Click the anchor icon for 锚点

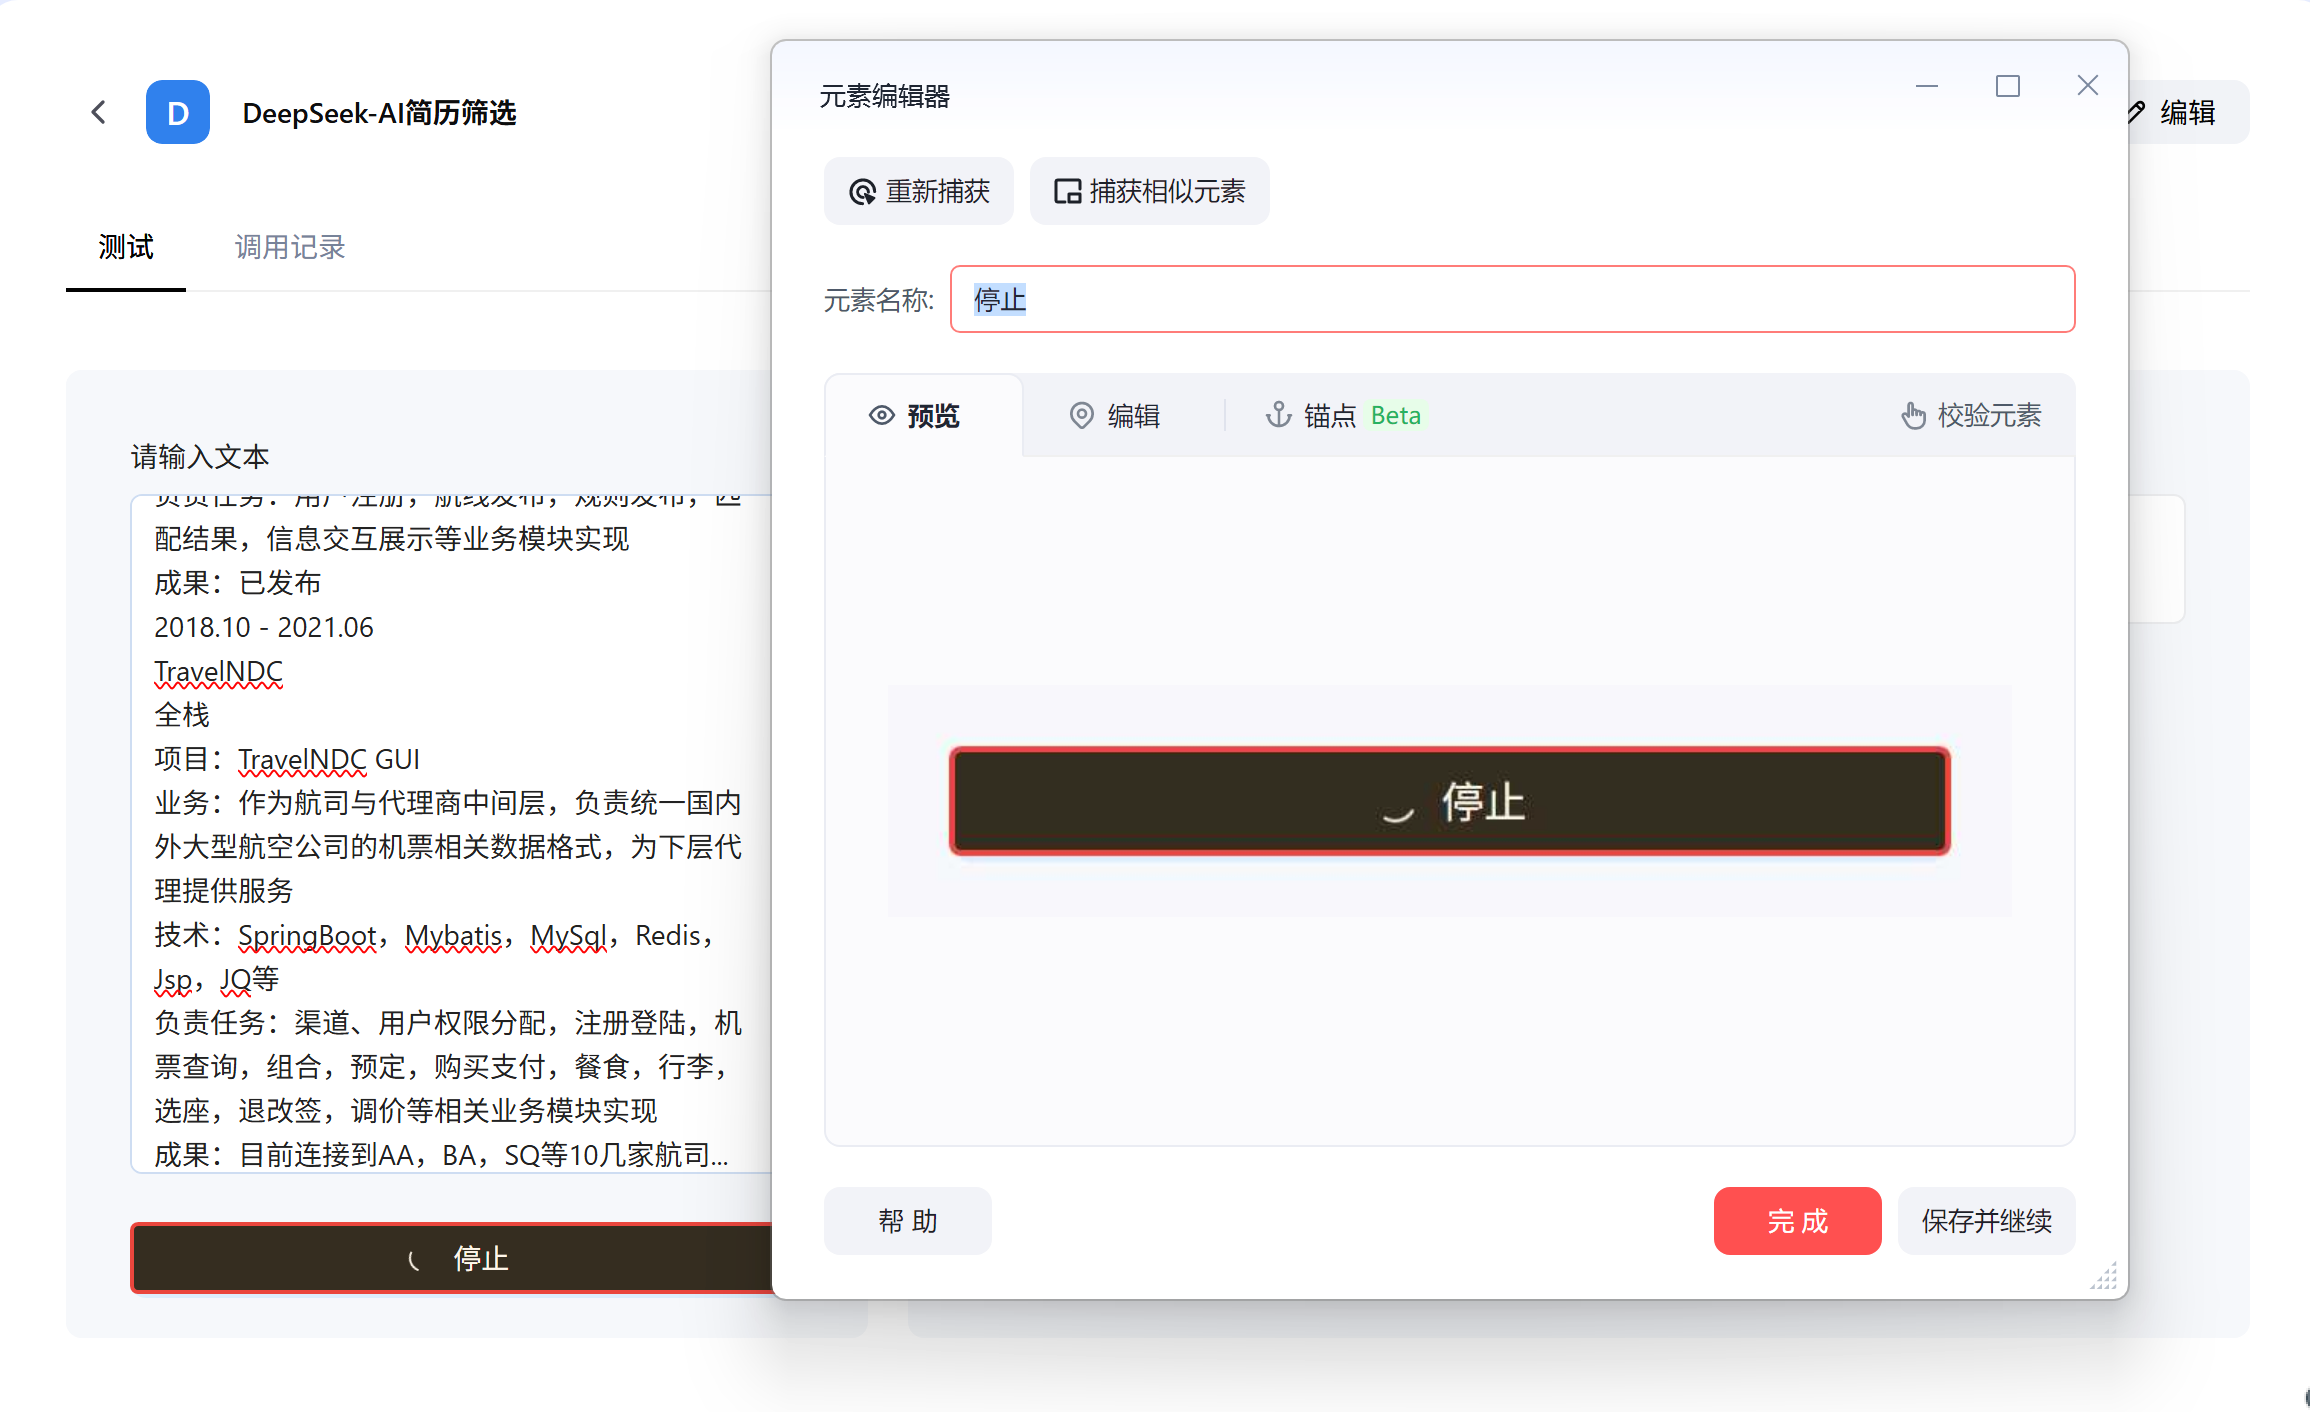(x=1278, y=415)
